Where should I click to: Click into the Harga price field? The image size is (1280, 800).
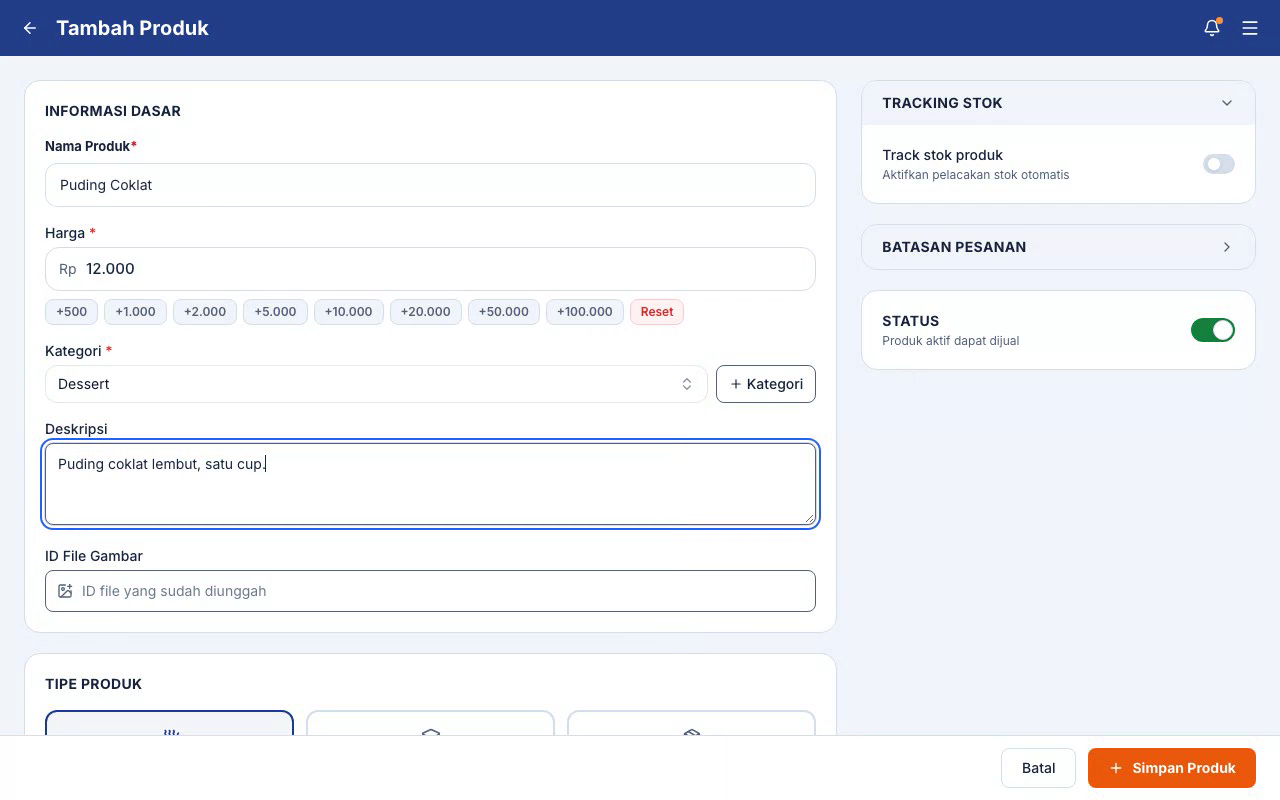click(x=430, y=269)
